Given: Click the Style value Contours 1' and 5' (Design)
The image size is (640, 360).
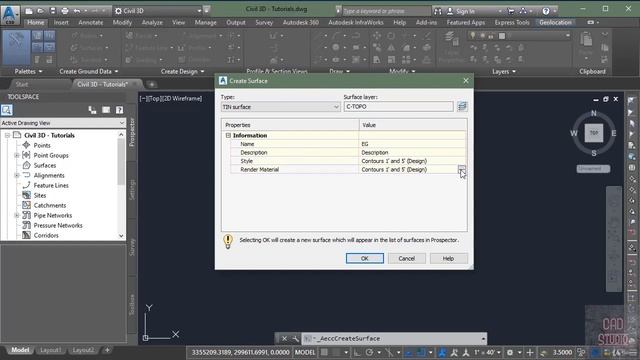Looking at the screenshot, I should [x=412, y=161].
